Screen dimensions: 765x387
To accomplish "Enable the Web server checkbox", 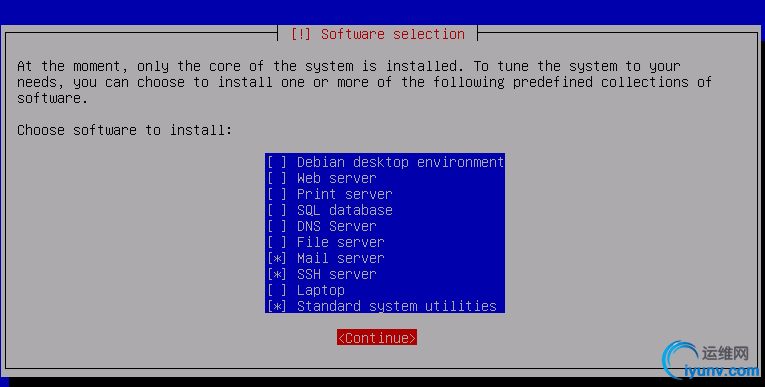I will point(277,178).
